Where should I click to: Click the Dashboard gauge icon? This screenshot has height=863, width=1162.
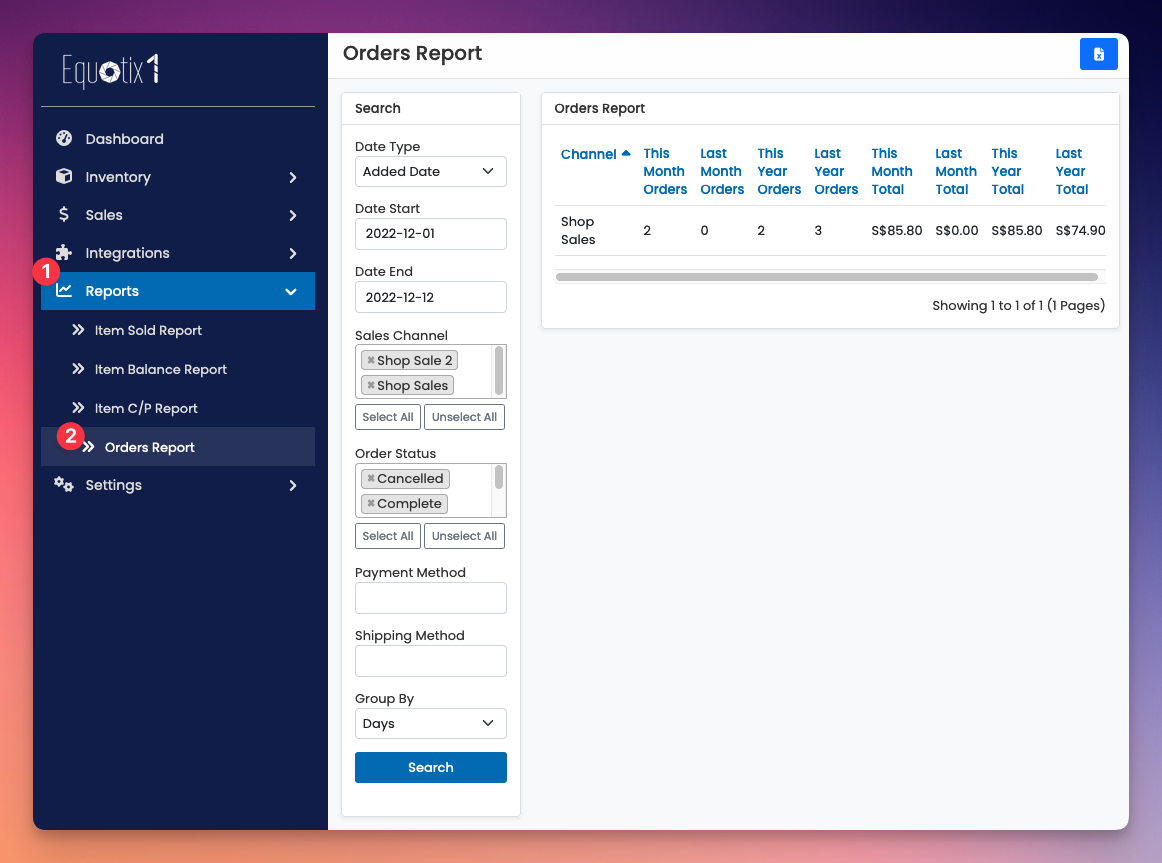click(64, 139)
